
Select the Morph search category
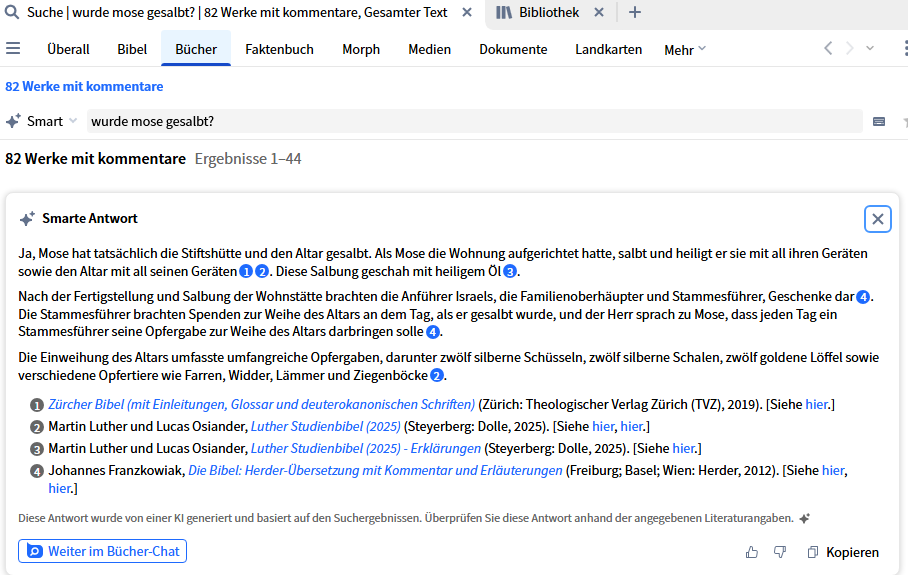pos(361,49)
